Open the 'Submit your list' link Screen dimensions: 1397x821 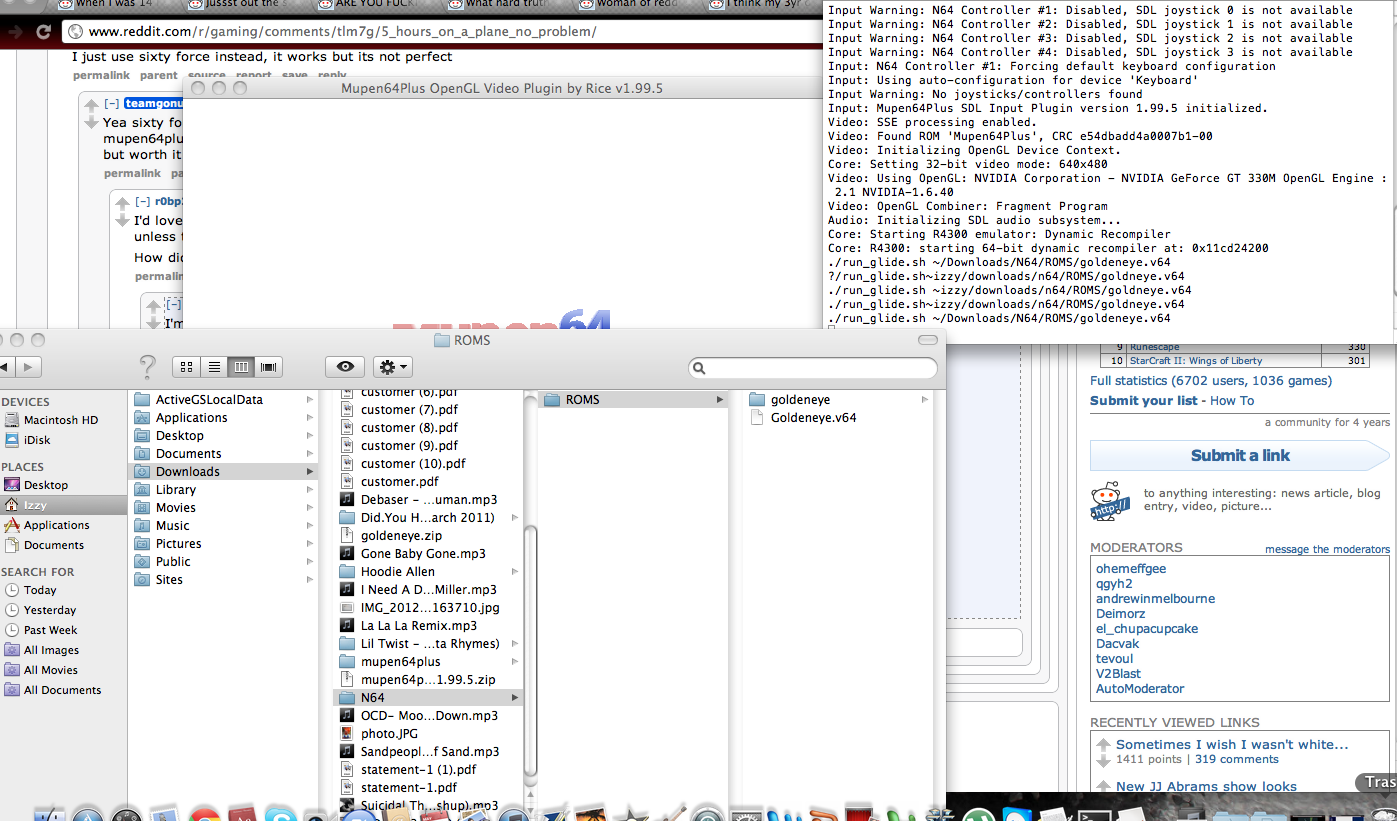(x=1143, y=401)
